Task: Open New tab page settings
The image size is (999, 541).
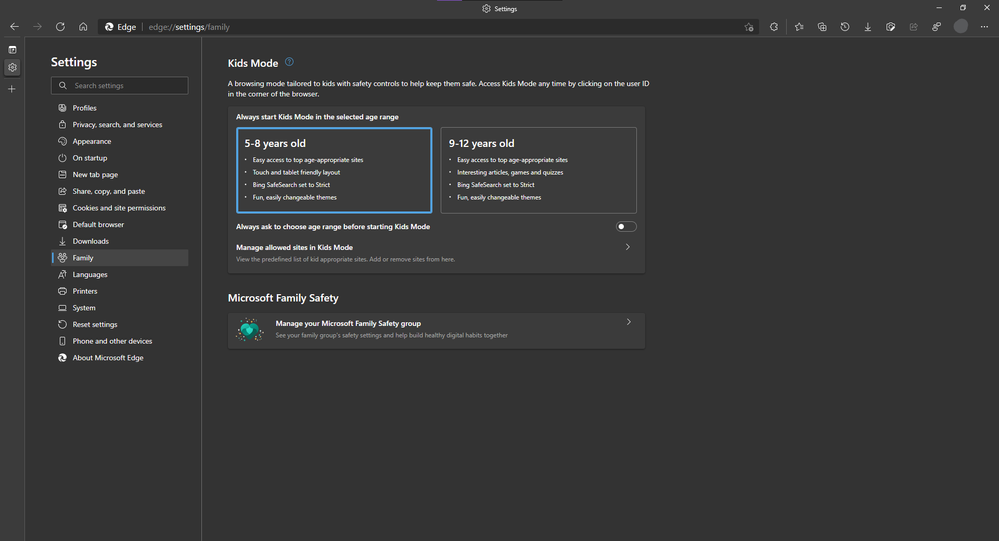Action: (x=120, y=175)
